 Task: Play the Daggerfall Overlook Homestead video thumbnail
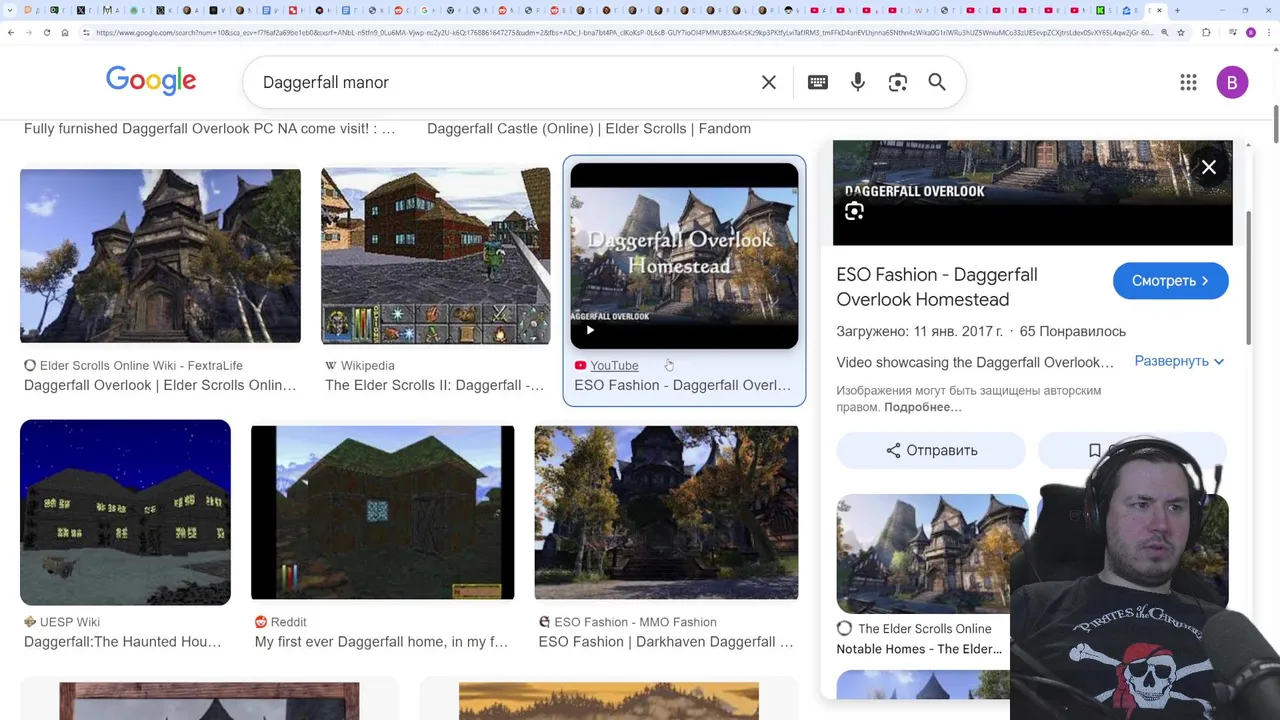684,255
